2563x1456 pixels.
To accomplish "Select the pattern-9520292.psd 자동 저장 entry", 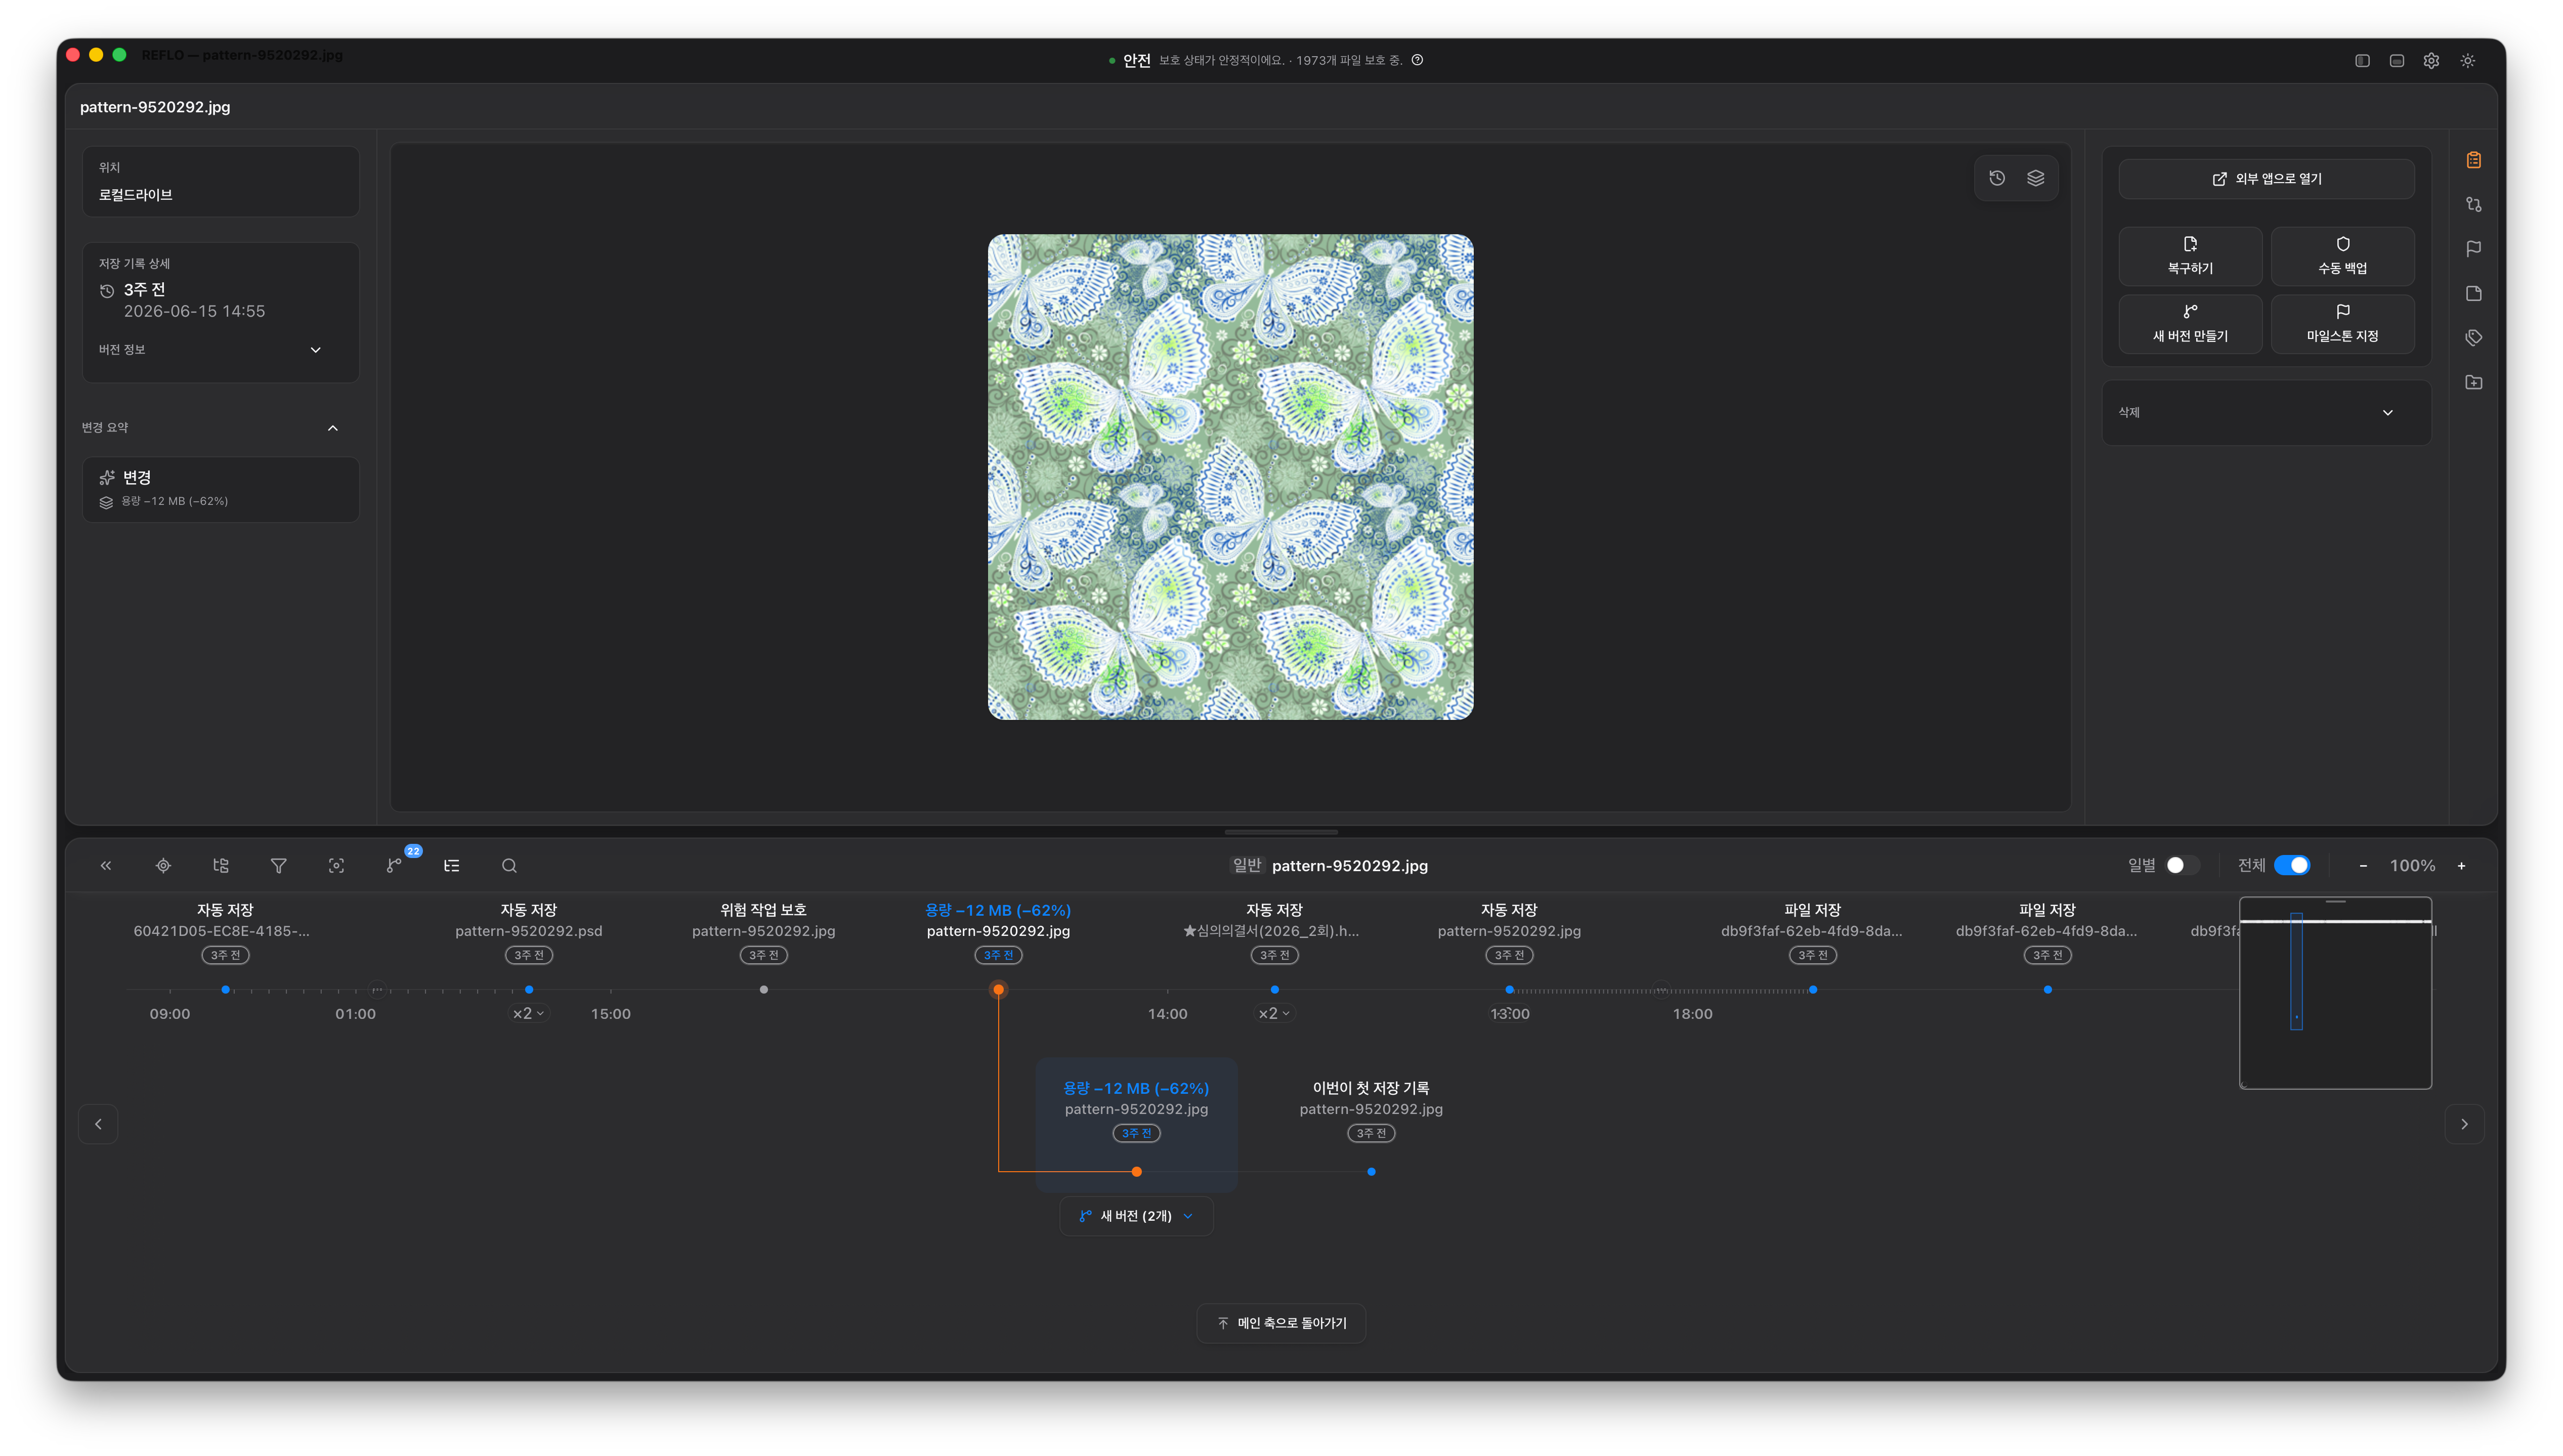I will [529, 931].
